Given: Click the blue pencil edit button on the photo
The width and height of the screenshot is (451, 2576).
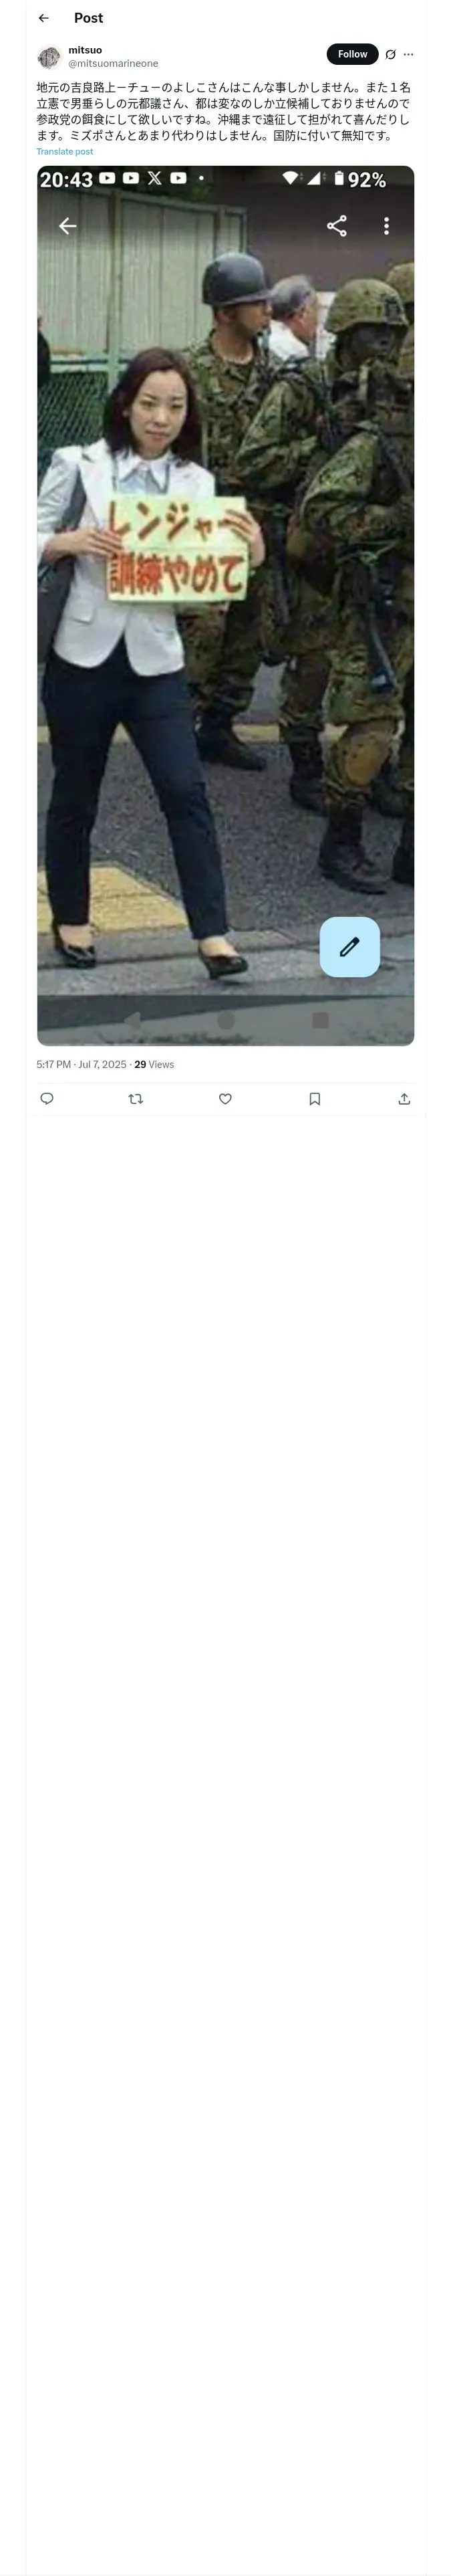Looking at the screenshot, I should tap(349, 946).
